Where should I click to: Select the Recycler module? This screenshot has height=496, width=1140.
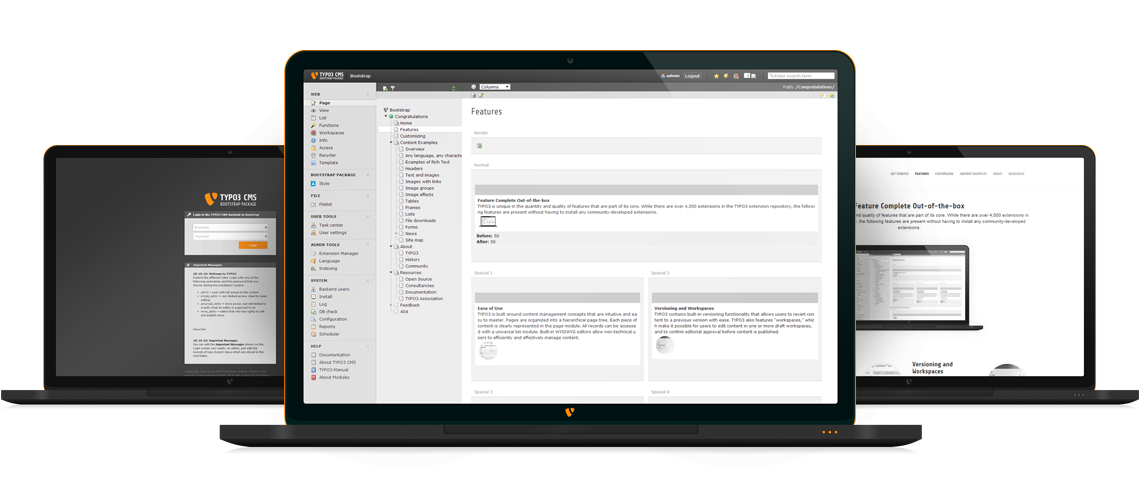click(x=327, y=155)
